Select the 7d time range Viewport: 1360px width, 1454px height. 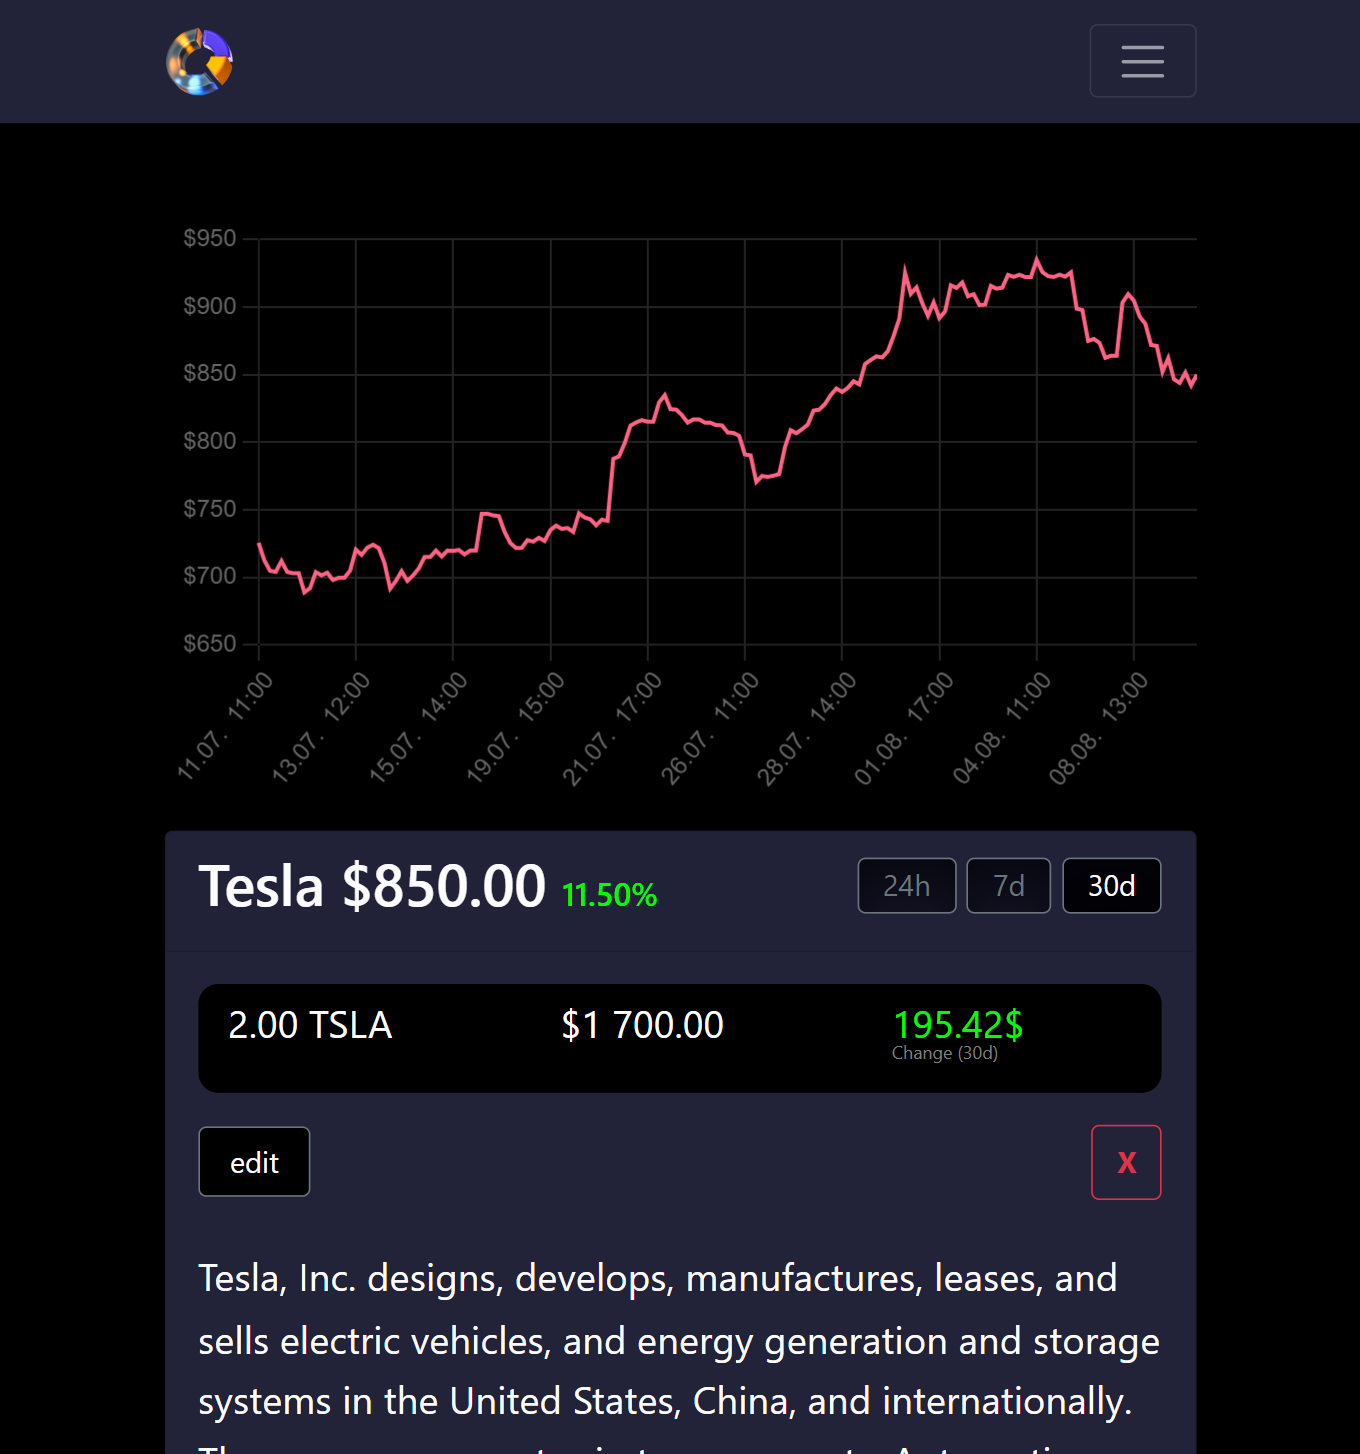(x=1008, y=886)
